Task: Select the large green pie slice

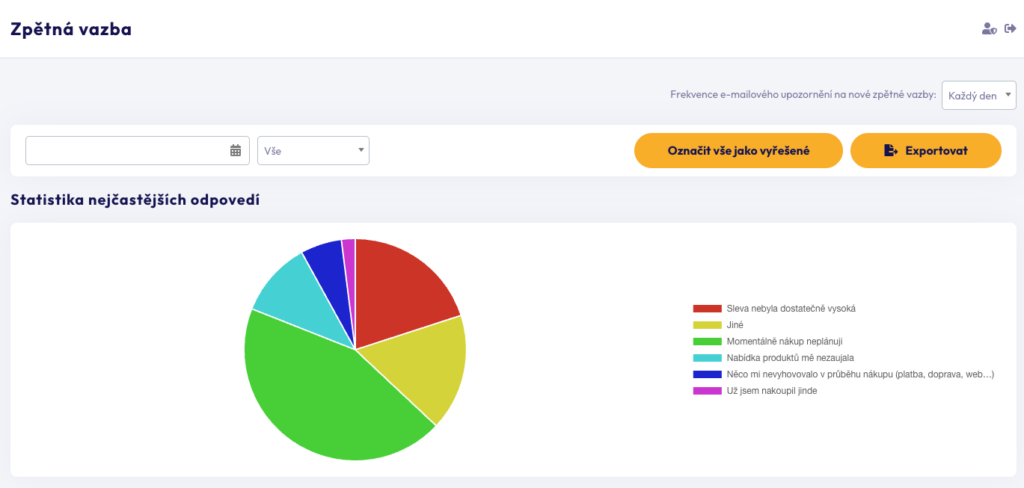Action: point(320,400)
